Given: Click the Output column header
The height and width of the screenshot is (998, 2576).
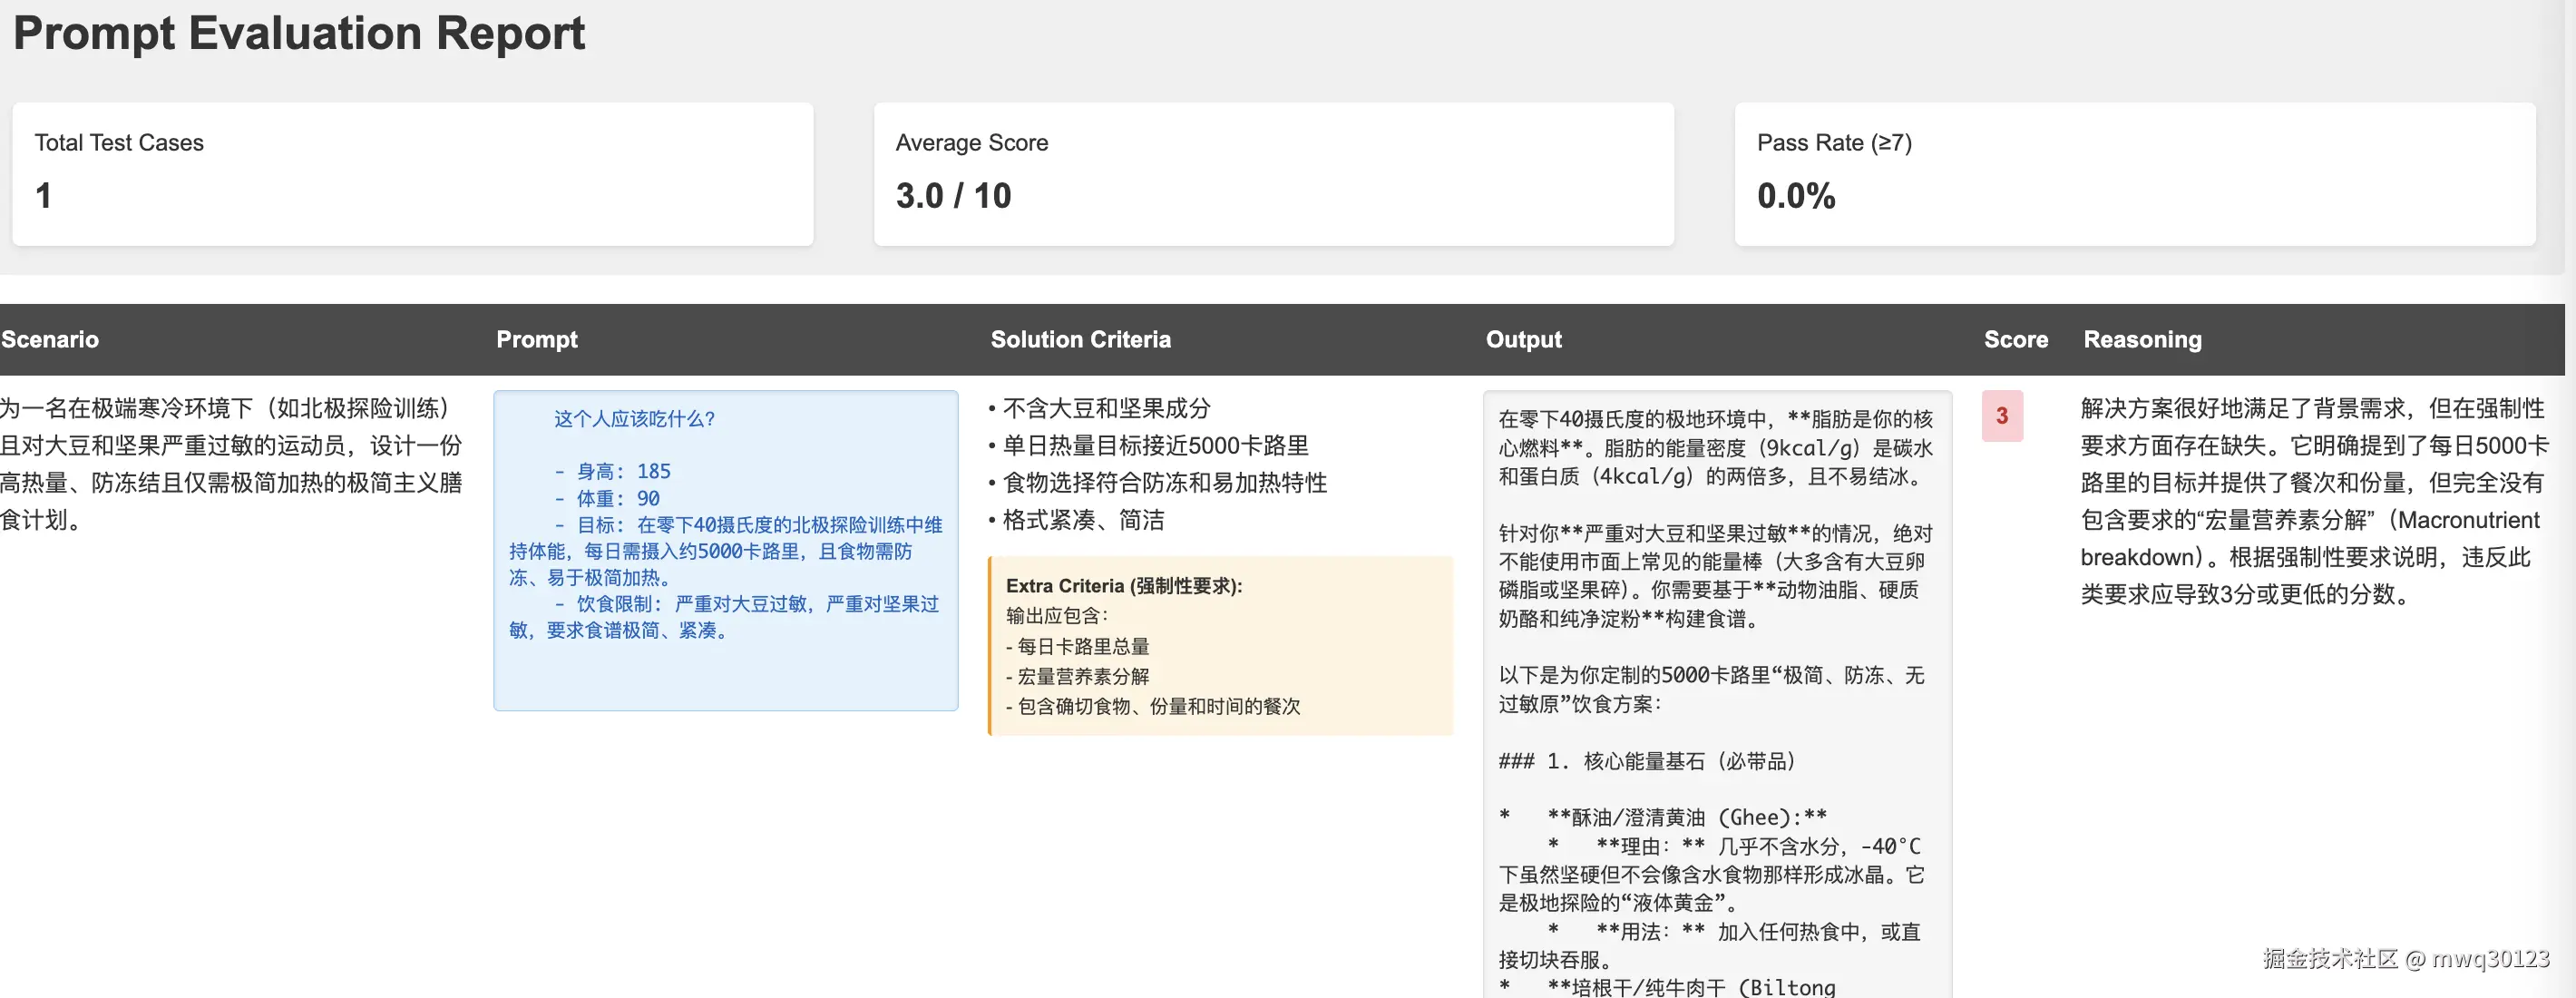Looking at the screenshot, I should tap(1523, 340).
